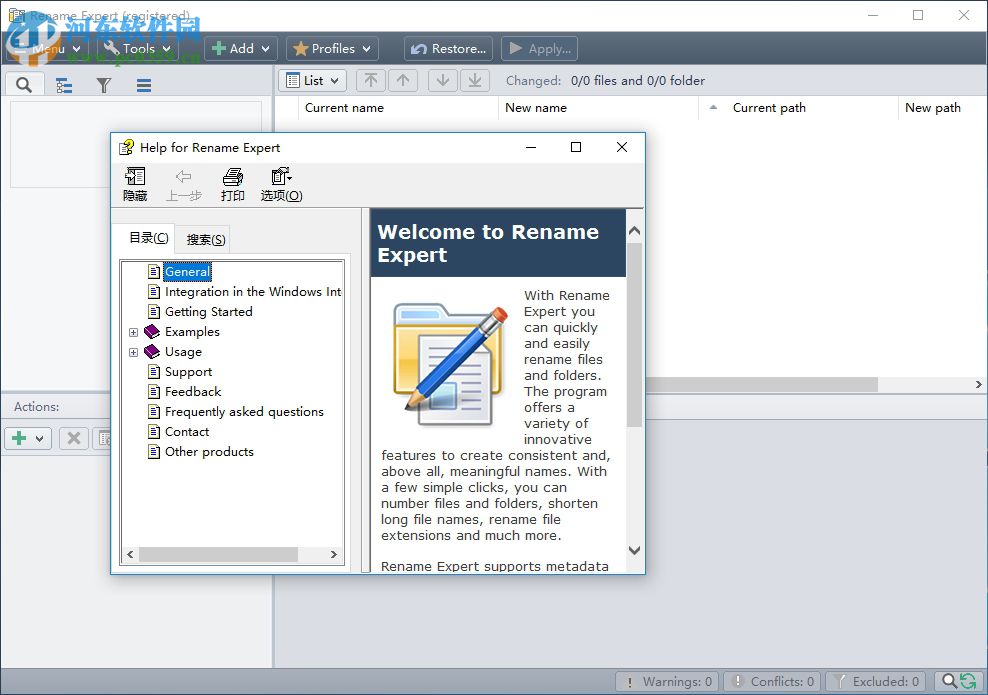Click the move to top arrow icon

tap(371, 80)
